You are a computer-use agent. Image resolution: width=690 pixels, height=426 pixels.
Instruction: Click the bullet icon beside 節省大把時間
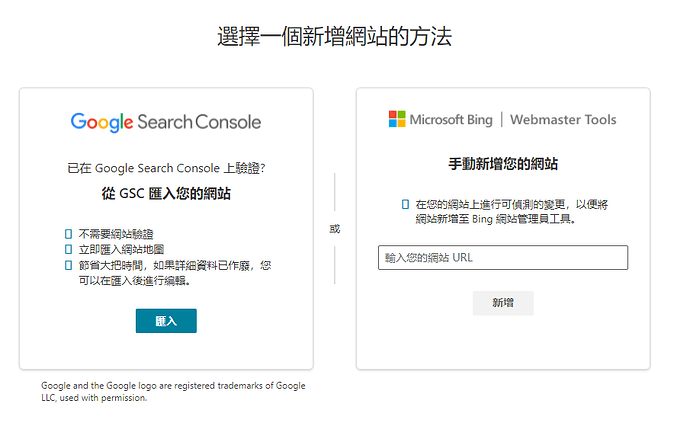(68, 265)
